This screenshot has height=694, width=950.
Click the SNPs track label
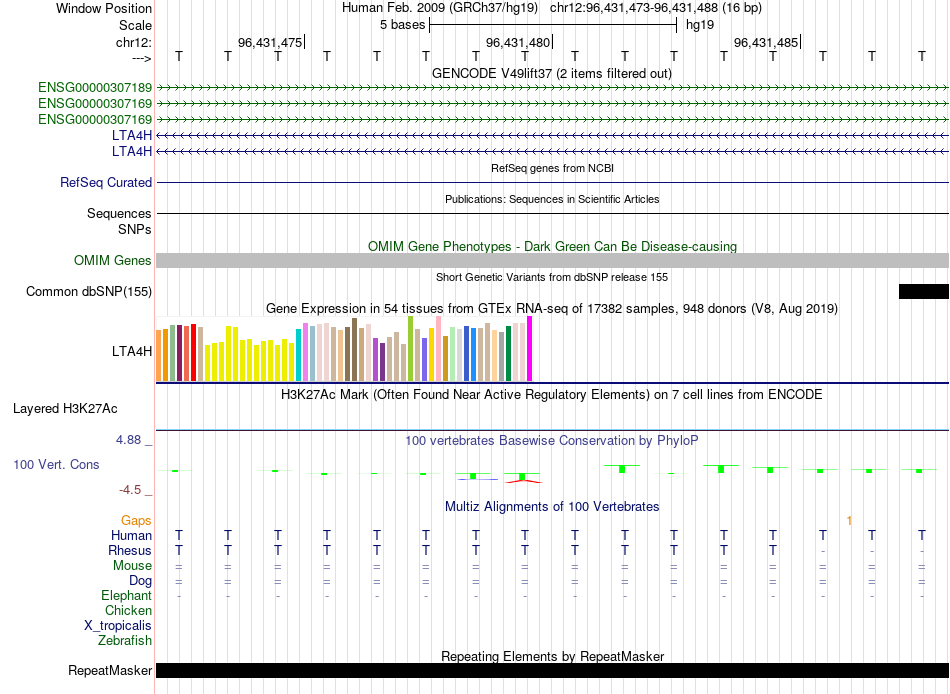click(135, 229)
